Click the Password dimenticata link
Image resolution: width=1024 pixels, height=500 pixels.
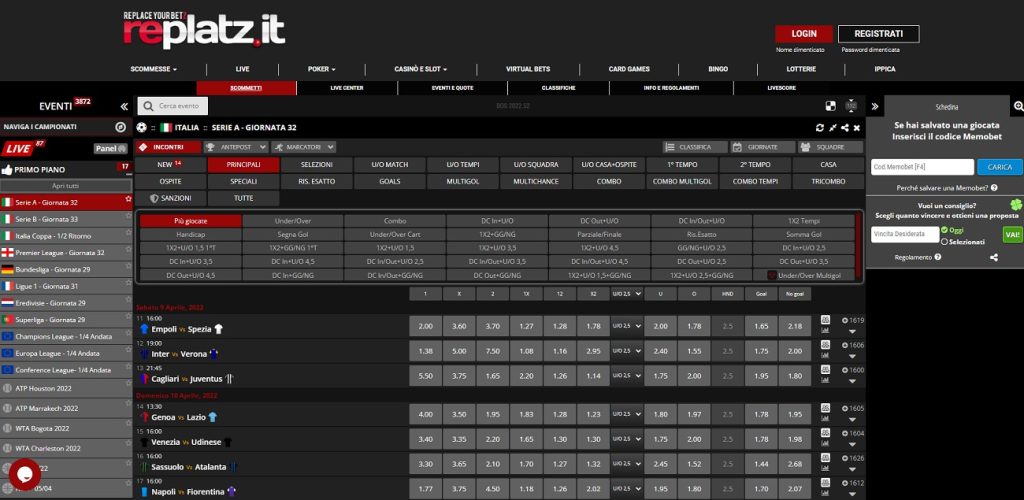click(871, 50)
